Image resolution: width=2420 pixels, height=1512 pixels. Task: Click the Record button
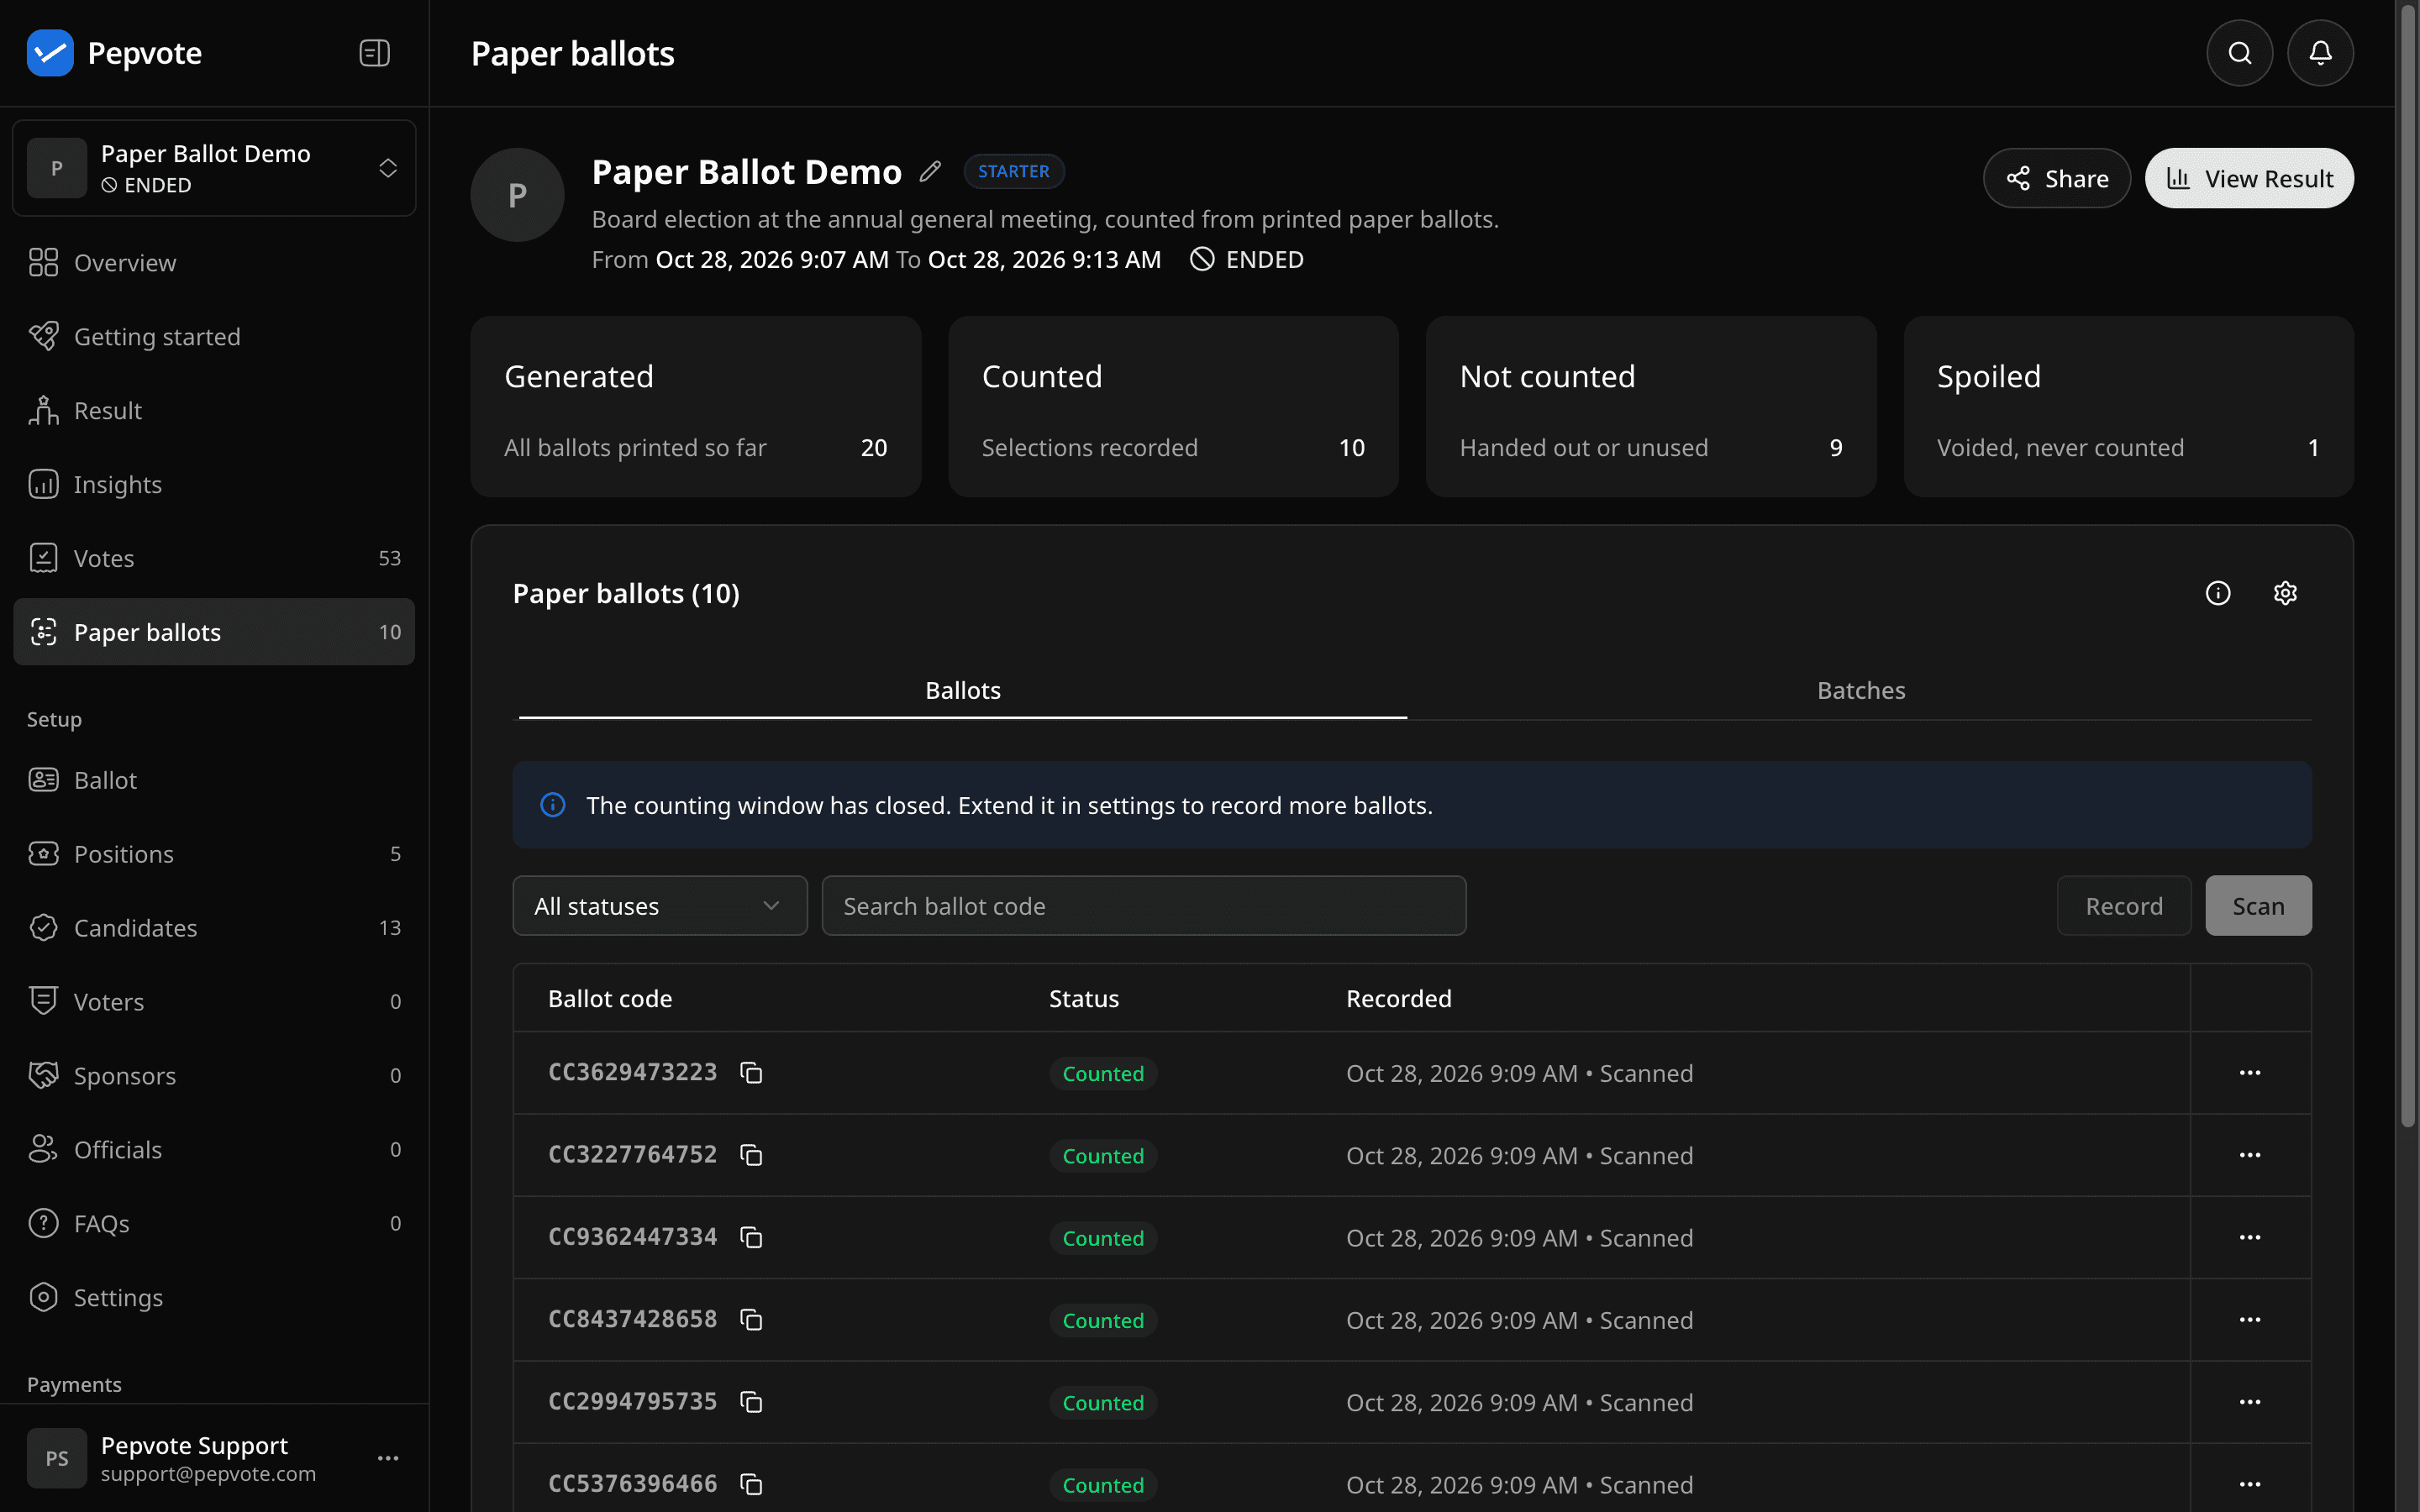point(2124,906)
